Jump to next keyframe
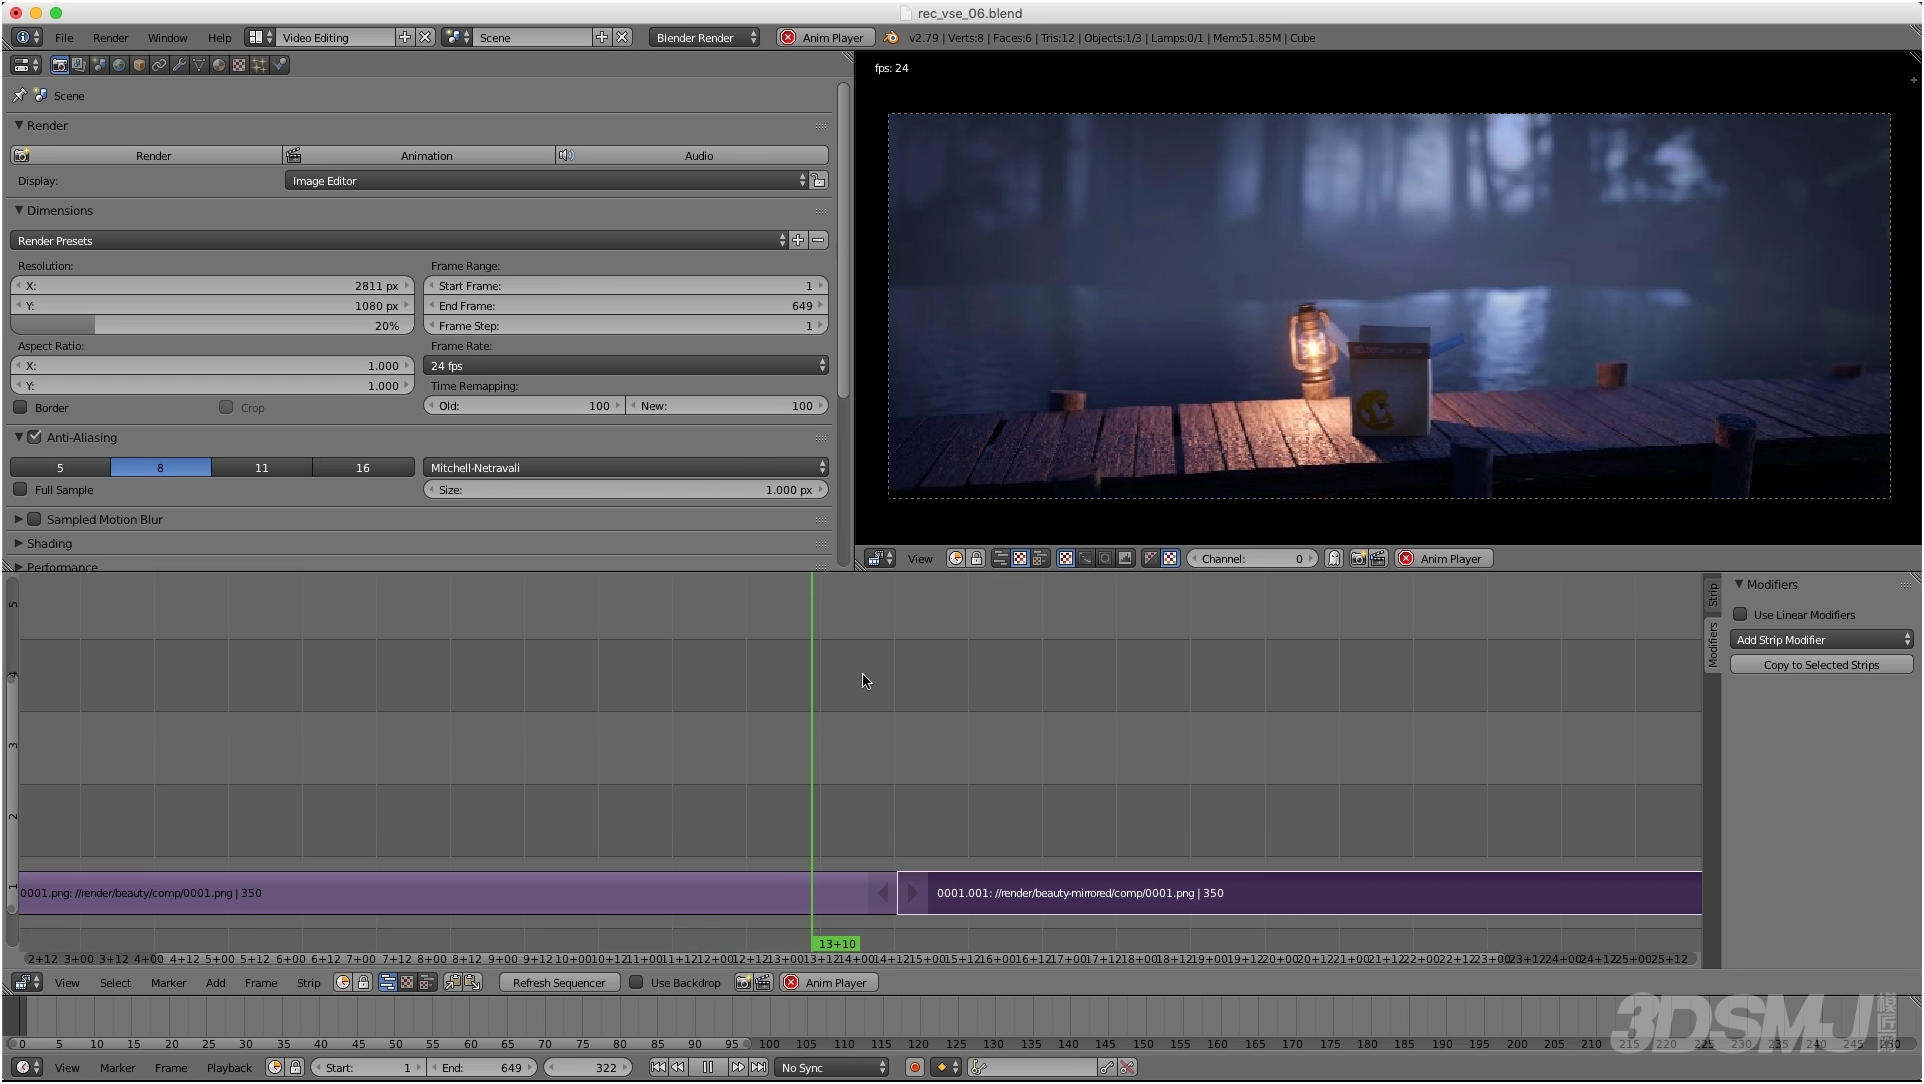This screenshot has height=1084, width=1924. 738,1068
